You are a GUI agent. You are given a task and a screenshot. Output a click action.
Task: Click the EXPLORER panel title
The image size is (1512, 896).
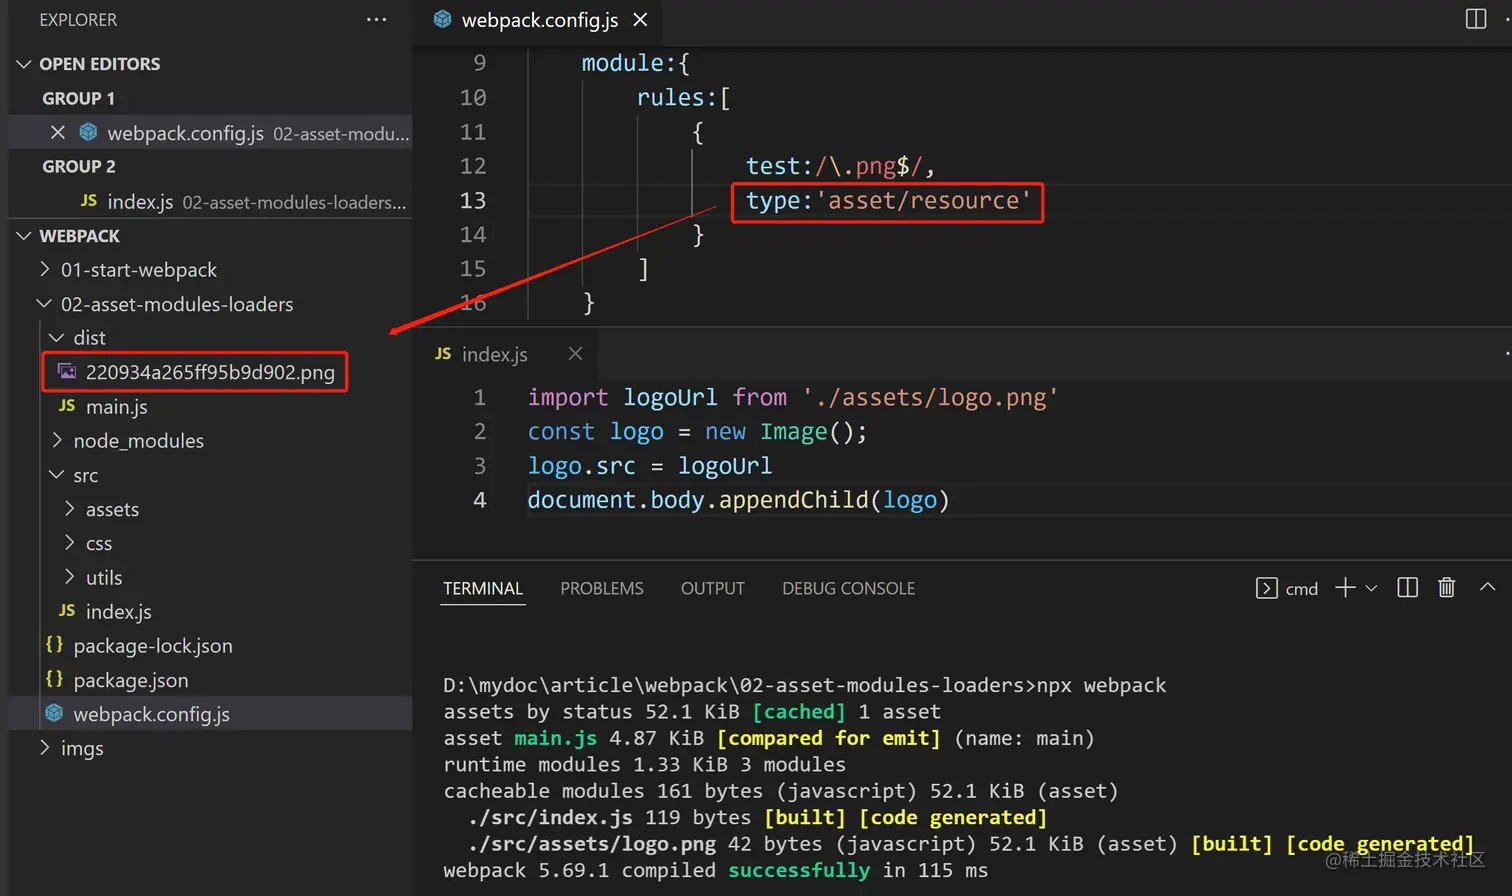[x=78, y=20]
